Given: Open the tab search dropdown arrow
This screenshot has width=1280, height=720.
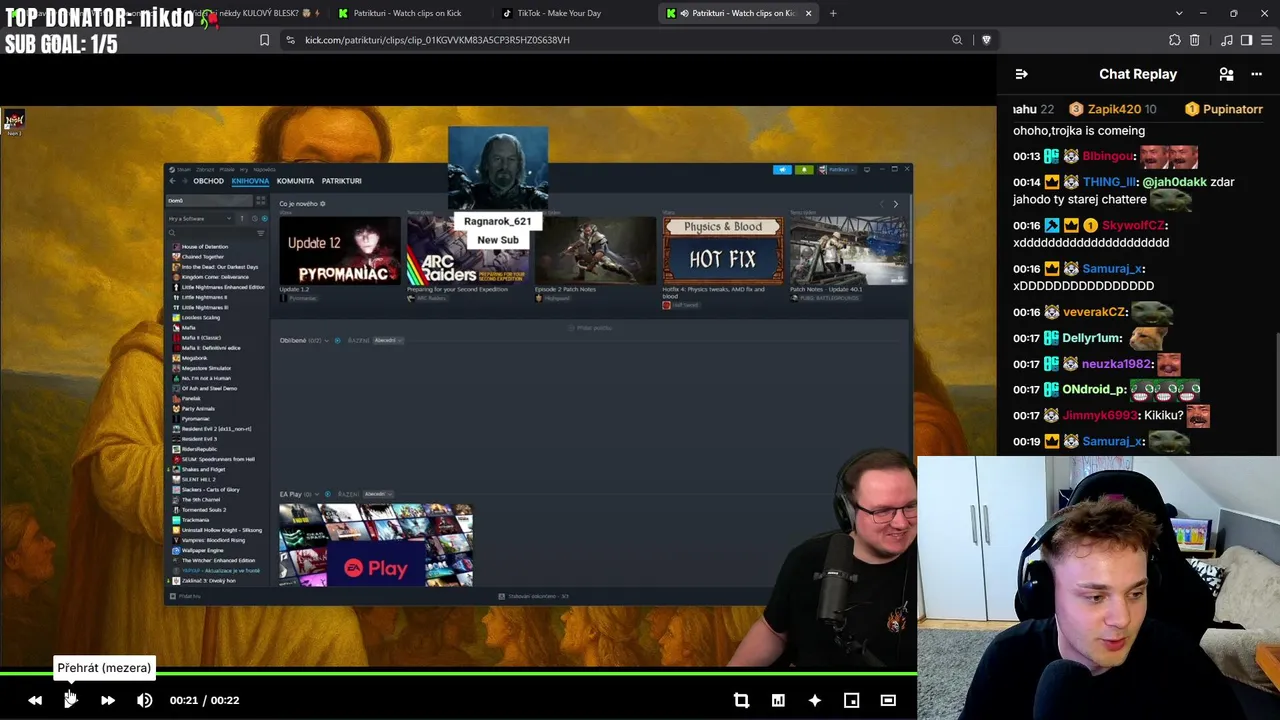Looking at the screenshot, I should [x=1179, y=13].
